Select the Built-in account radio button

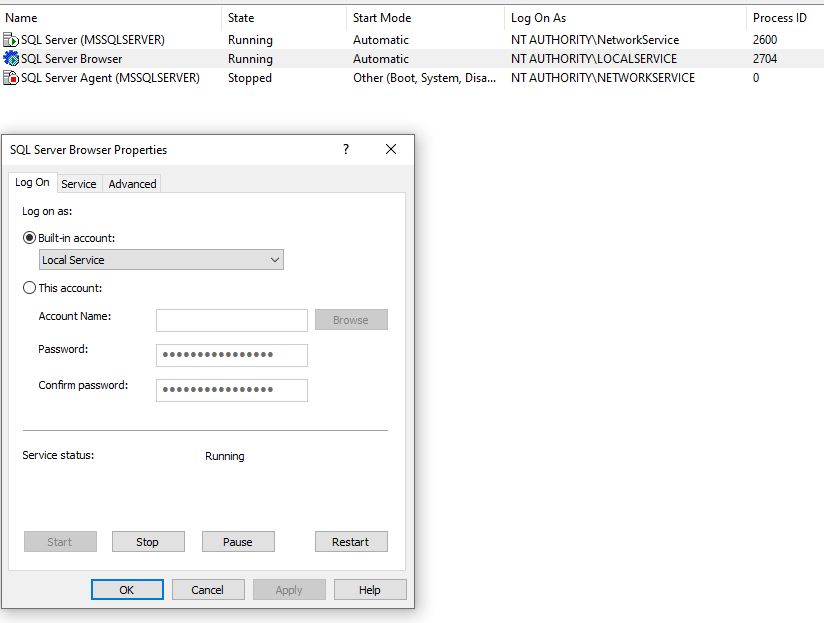29,238
